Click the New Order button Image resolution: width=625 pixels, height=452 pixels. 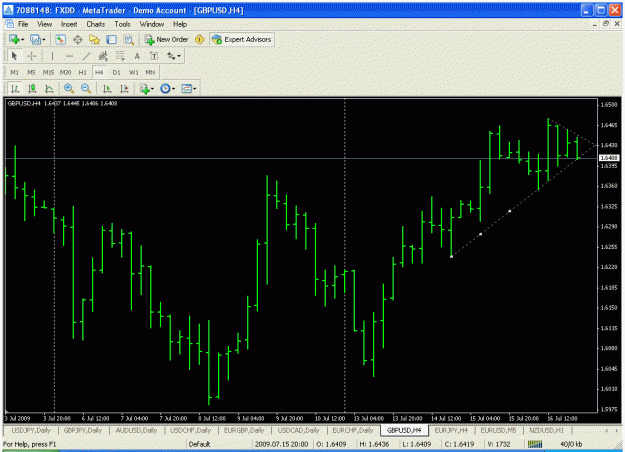(x=167, y=39)
